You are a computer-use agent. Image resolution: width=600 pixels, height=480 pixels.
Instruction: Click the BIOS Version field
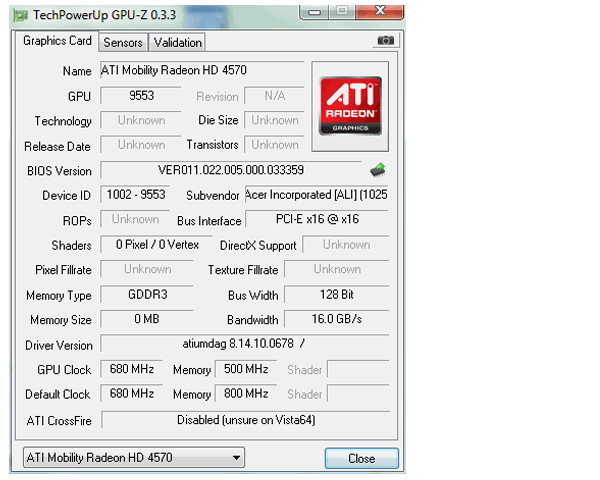click(x=231, y=170)
